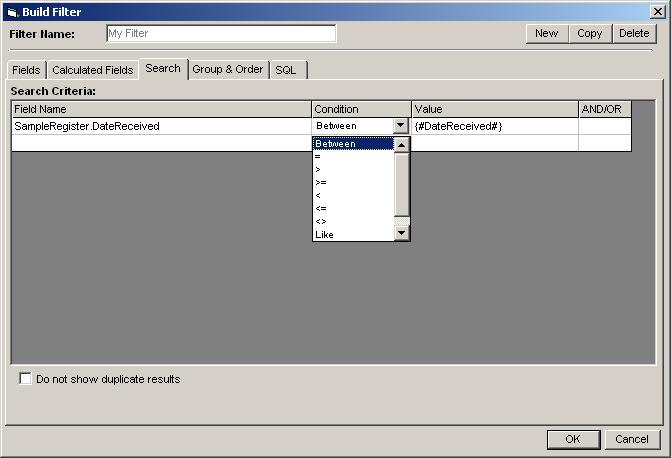Click the Filter Name input field
Image resolution: width=671 pixels, height=458 pixels.
[x=221, y=33]
